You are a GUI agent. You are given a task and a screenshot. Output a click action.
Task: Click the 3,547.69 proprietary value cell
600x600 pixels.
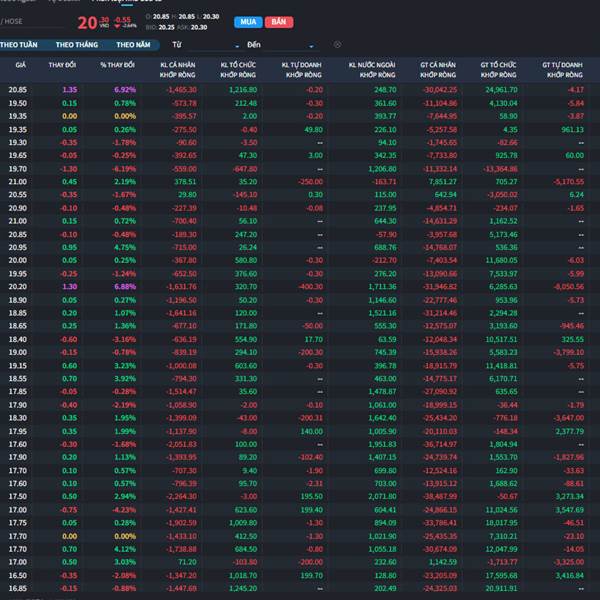(569, 510)
